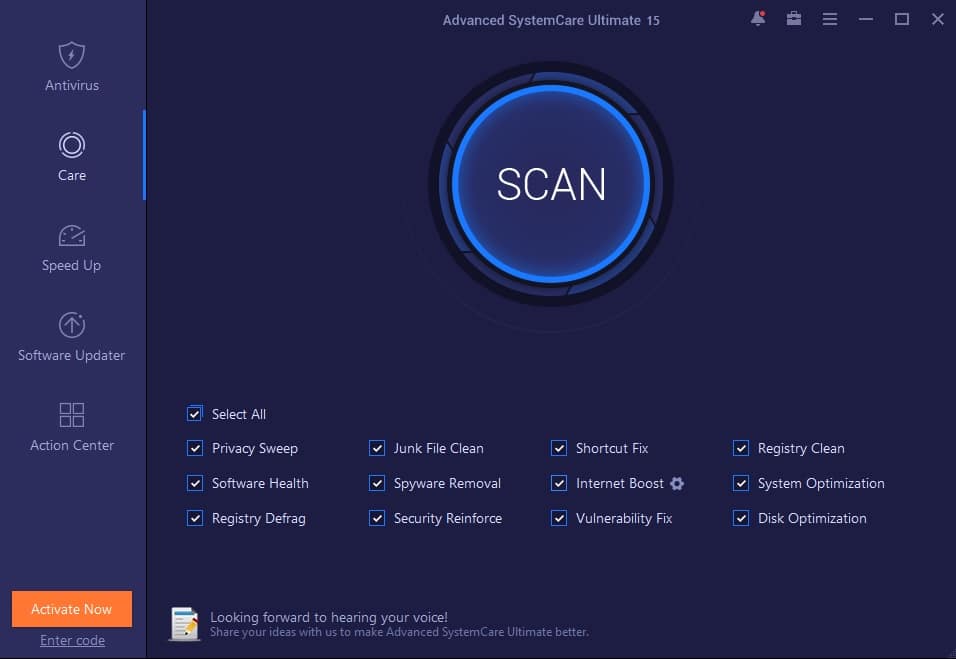Open the Enter code link
The height and width of the screenshot is (659, 956).
pyautogui.click(x=72, y=640)
